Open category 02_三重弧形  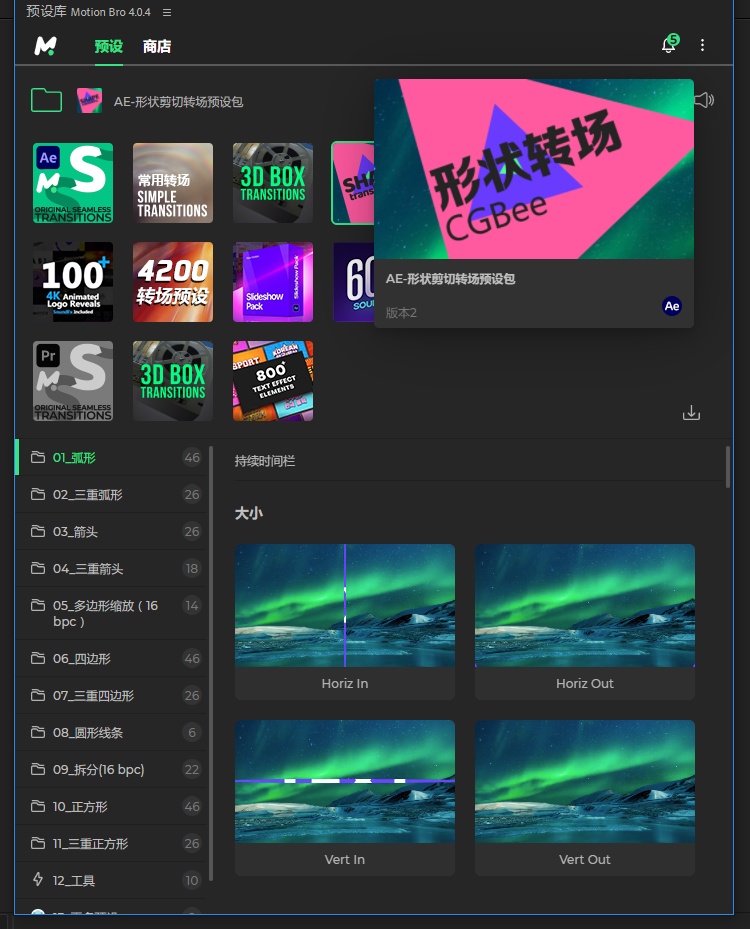[x=111, y=494]
